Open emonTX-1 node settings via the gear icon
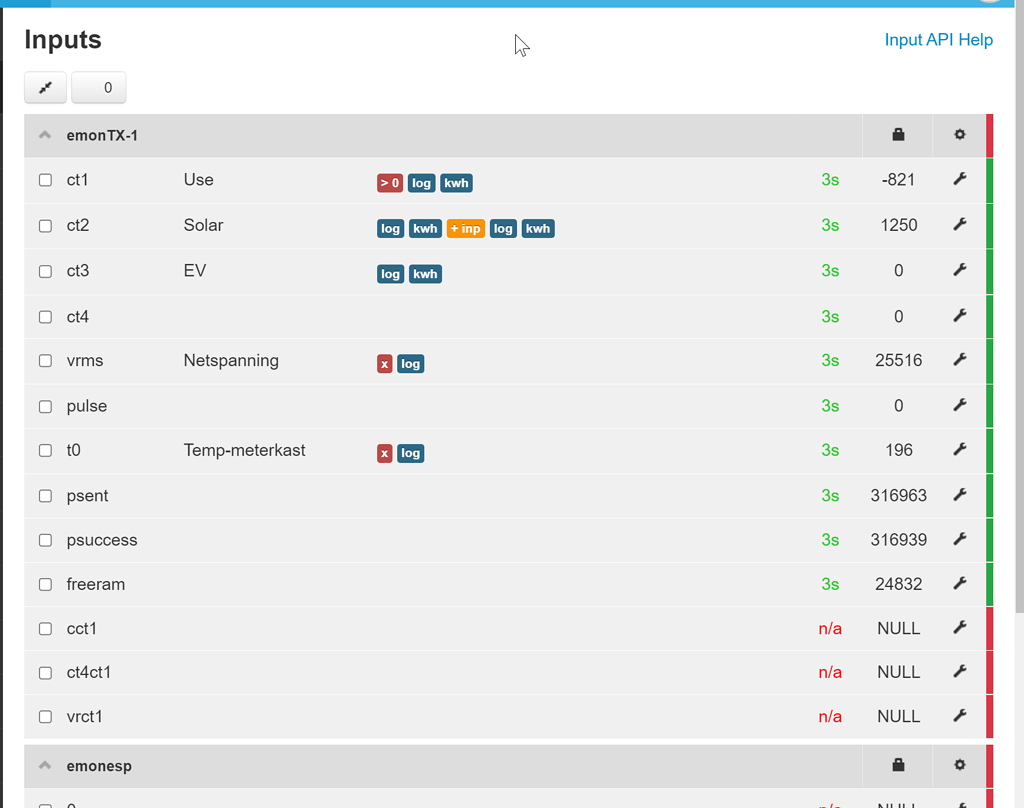The width and height of the screenshot is (1024, 808). [959, 134]
